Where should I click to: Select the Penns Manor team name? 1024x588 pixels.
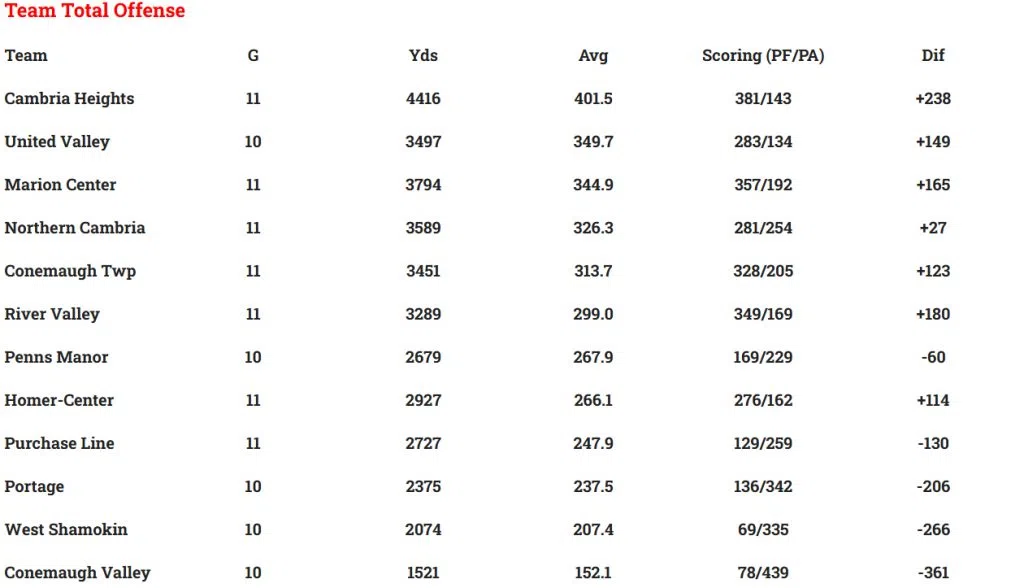[56, 357]
